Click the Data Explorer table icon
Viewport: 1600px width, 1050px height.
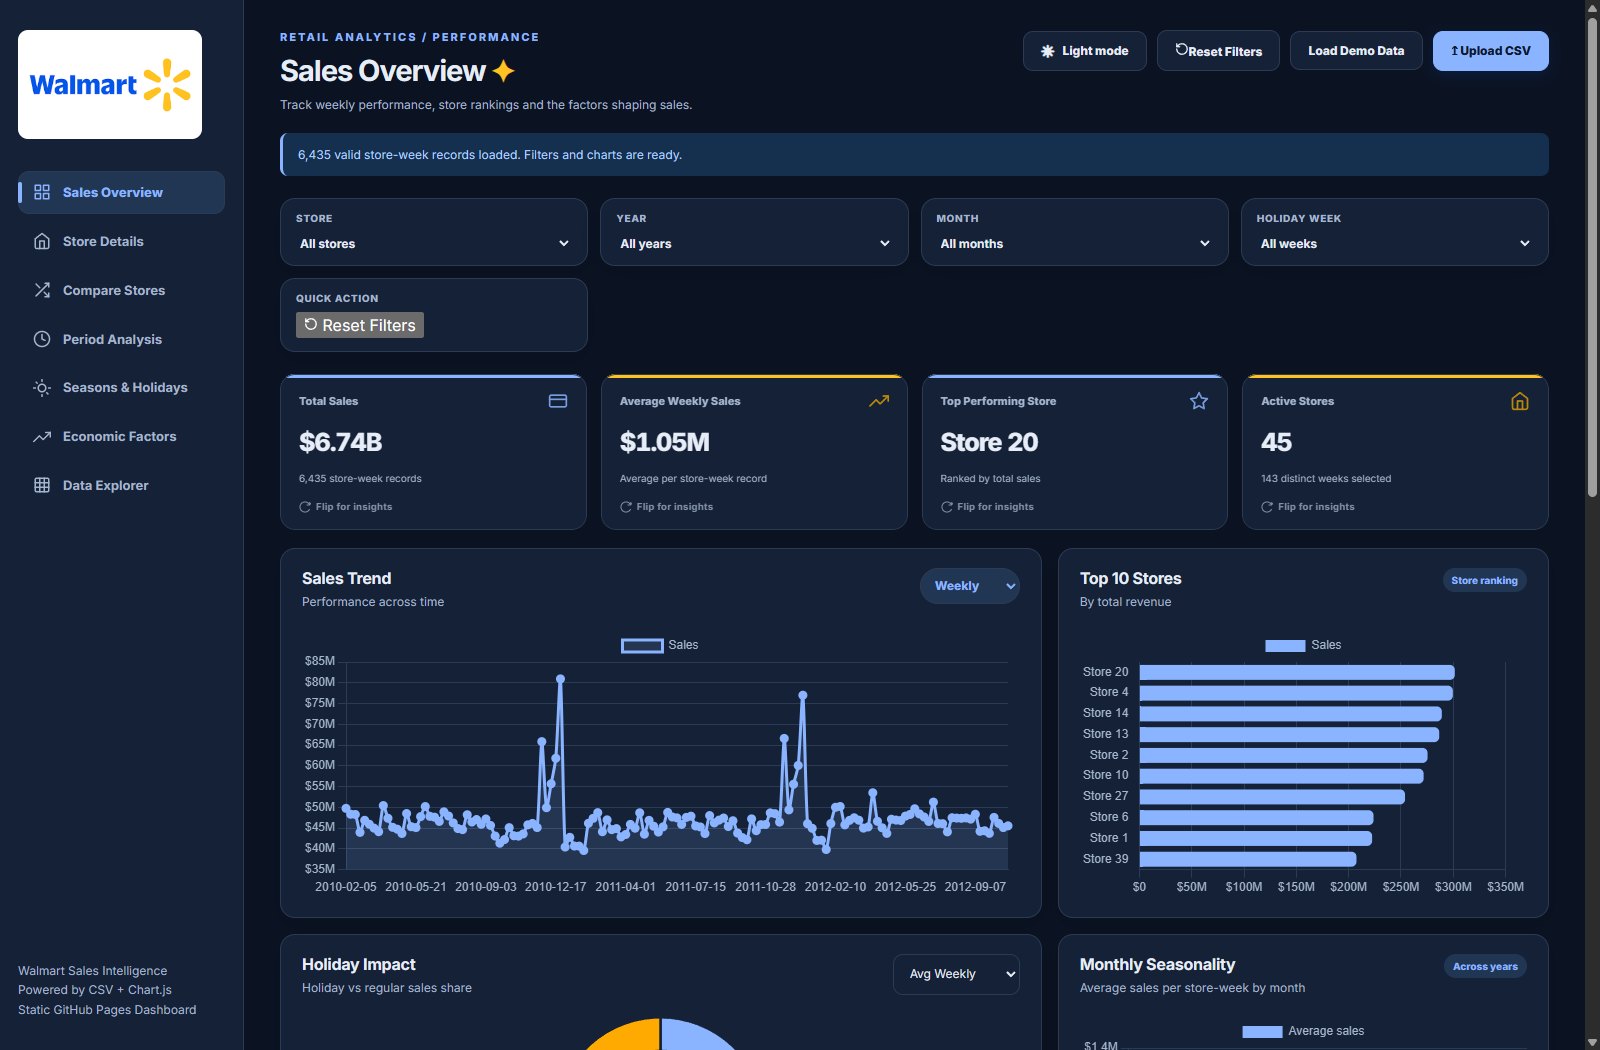(x=42, y=485)
